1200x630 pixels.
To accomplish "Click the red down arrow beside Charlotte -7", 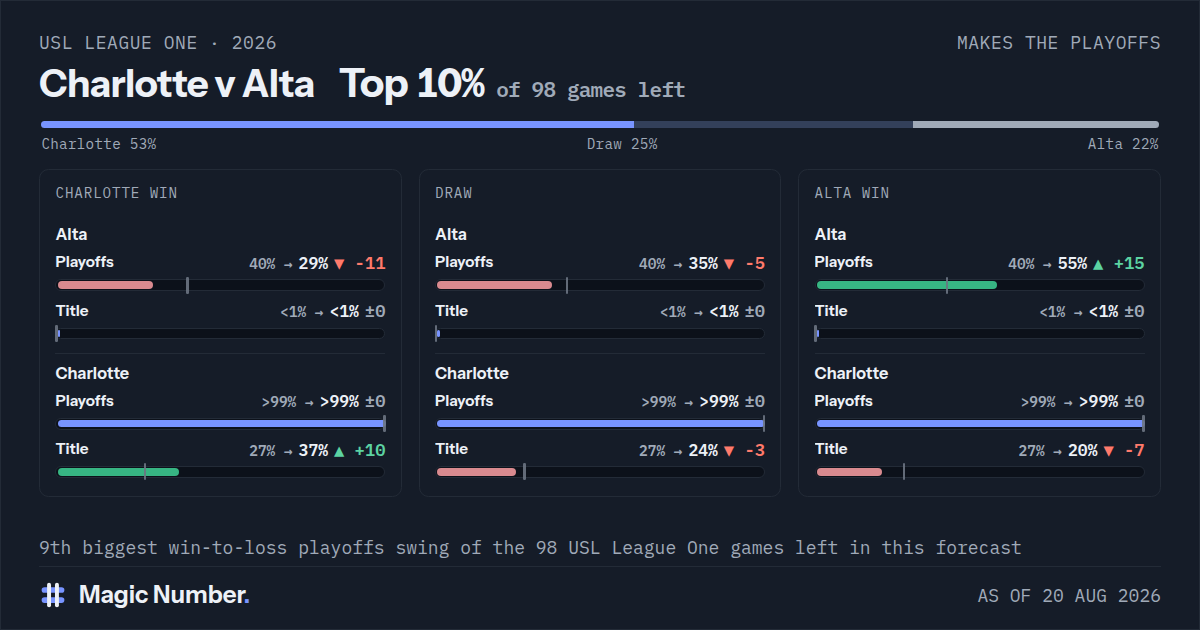I will (x=1108, y=451).
